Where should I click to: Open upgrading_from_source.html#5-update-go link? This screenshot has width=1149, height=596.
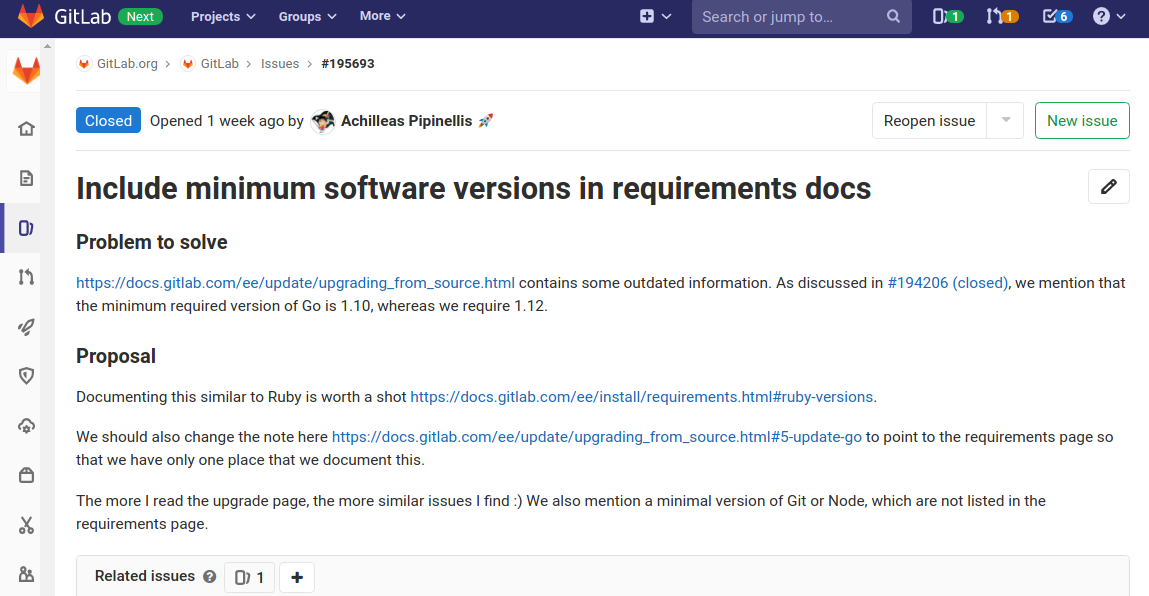[x=596, y=437]
